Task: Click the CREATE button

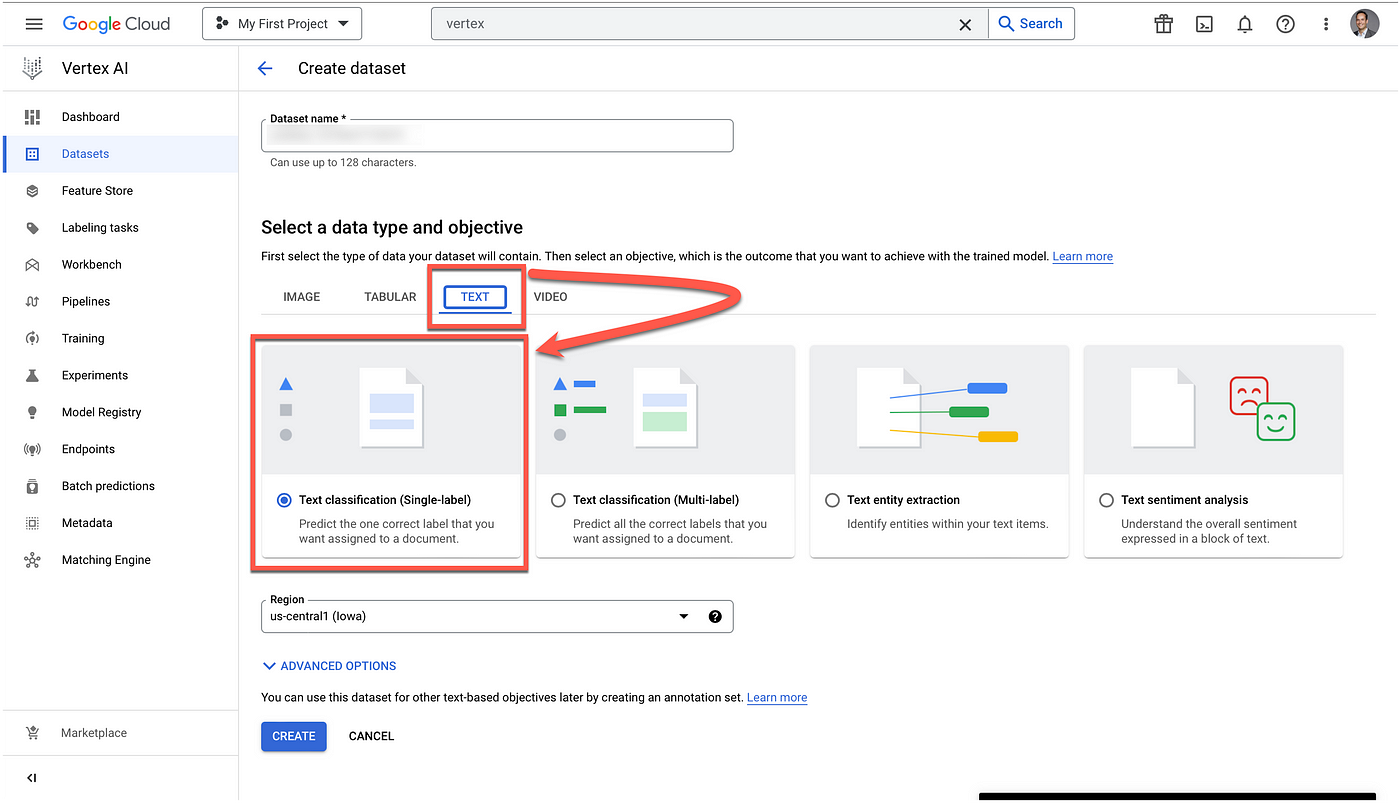Action: [294, 736]
